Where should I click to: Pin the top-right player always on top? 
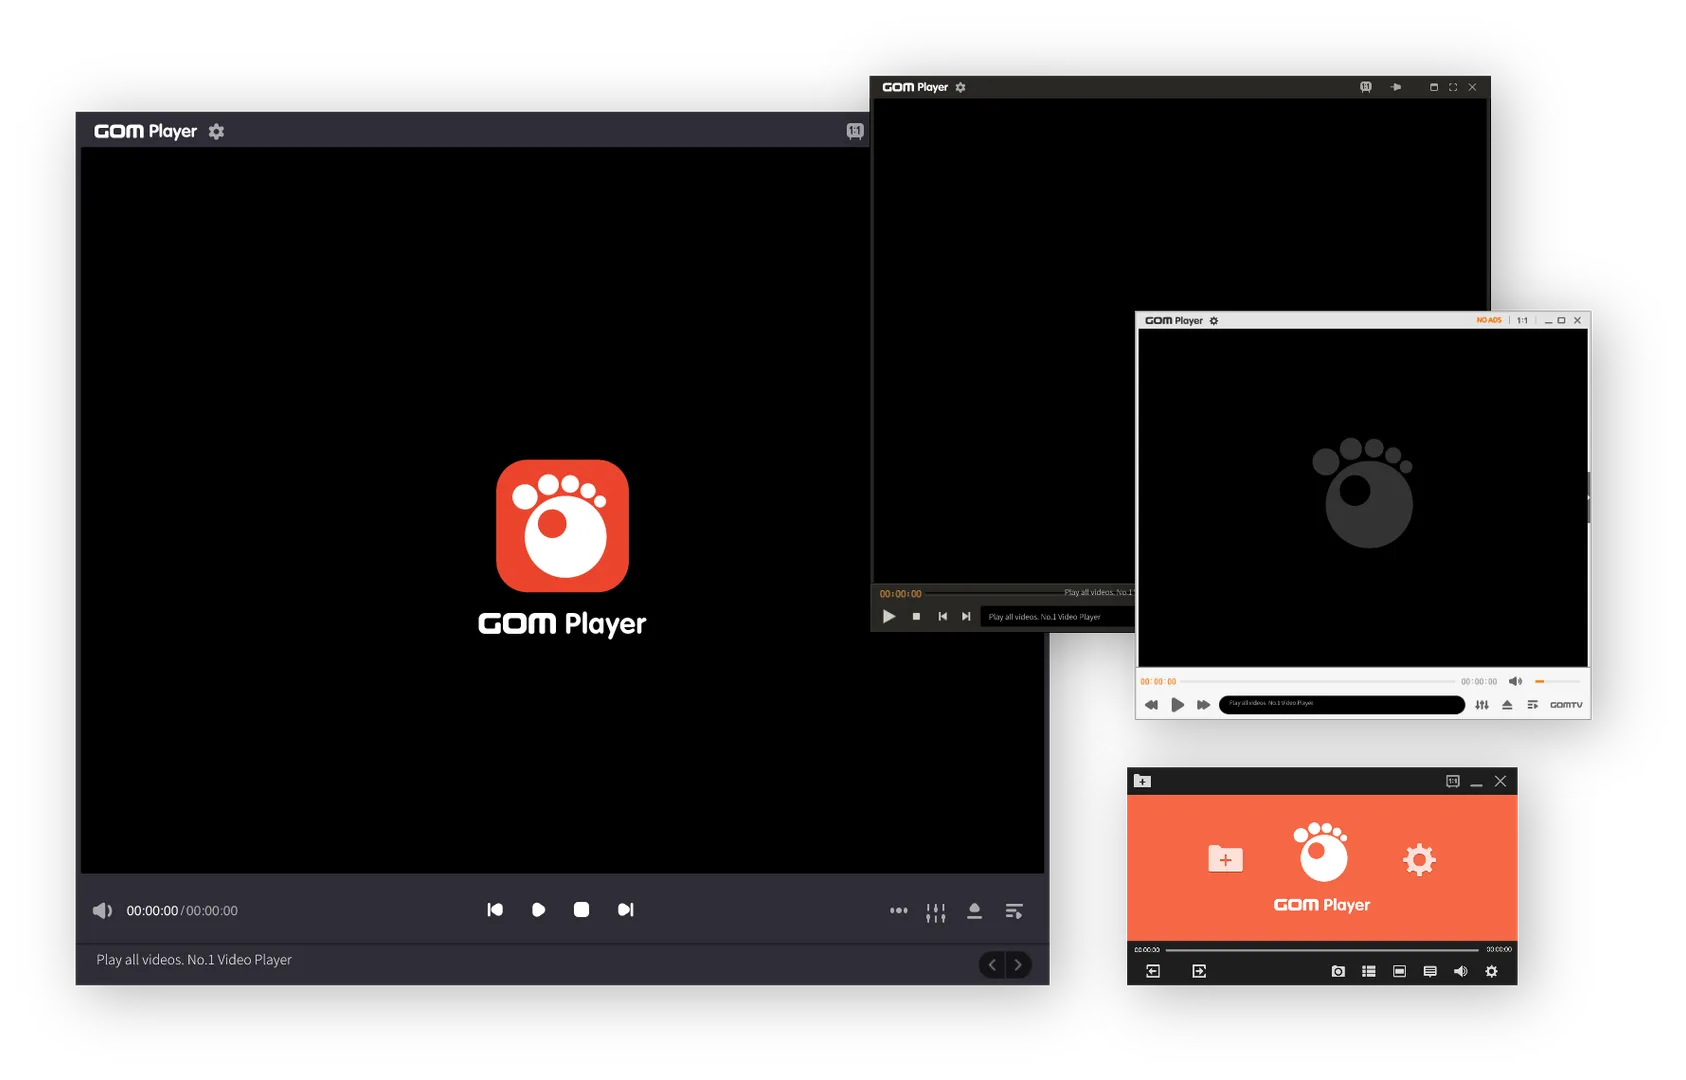point(1396,87)
